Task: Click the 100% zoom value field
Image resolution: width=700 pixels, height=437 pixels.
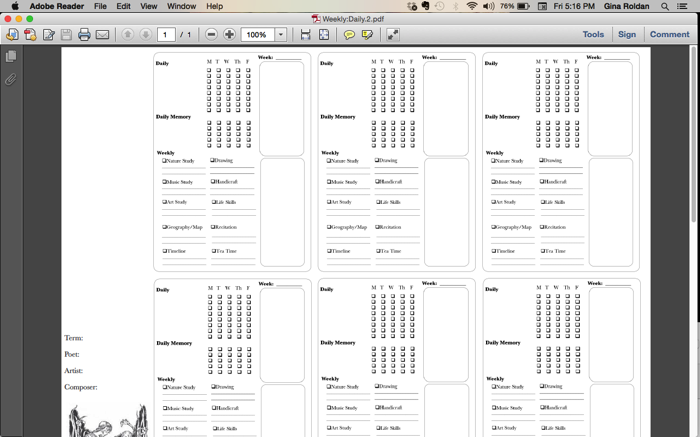Action: point(258,34)
